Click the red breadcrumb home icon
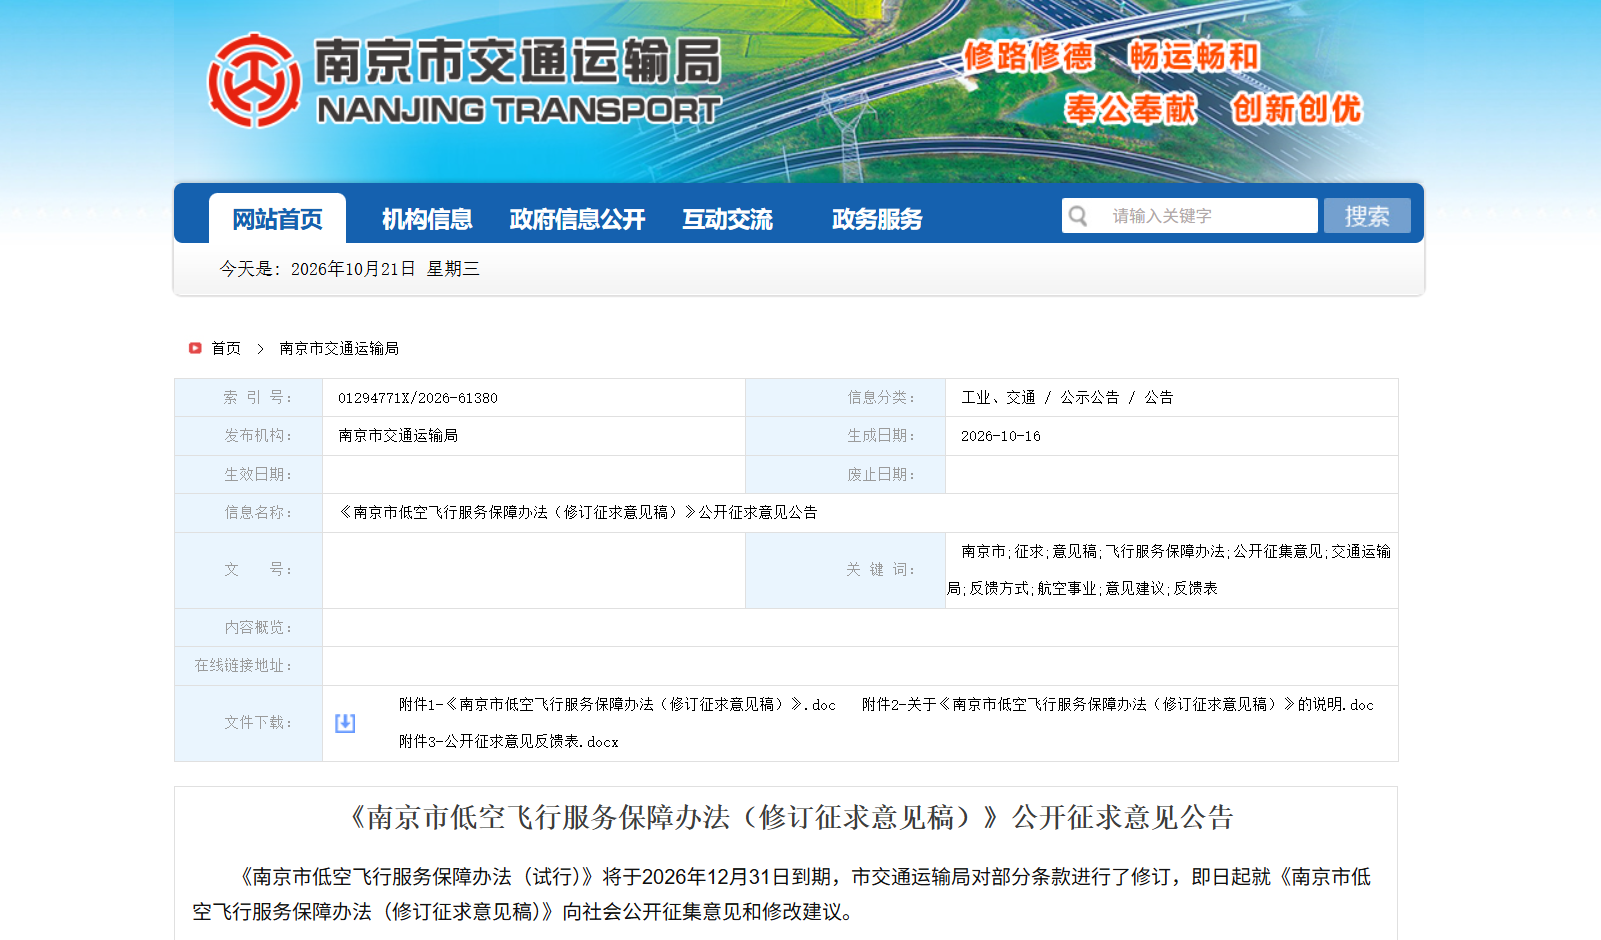 click(x=195, y=348)
